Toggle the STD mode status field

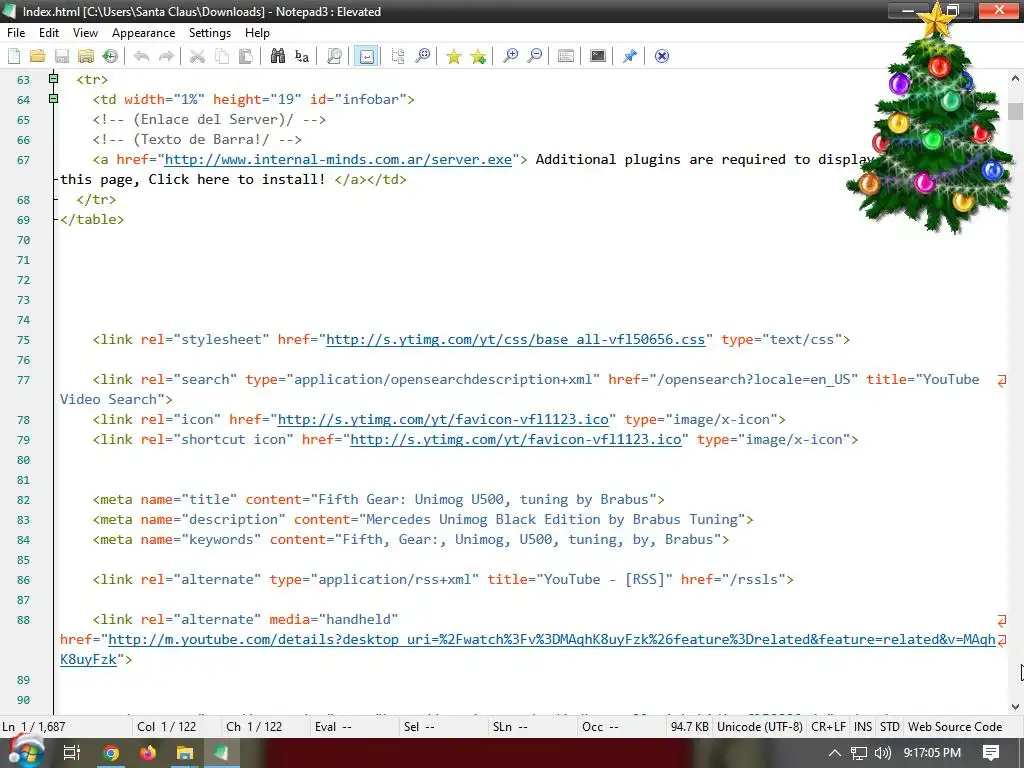coord(889,727)
